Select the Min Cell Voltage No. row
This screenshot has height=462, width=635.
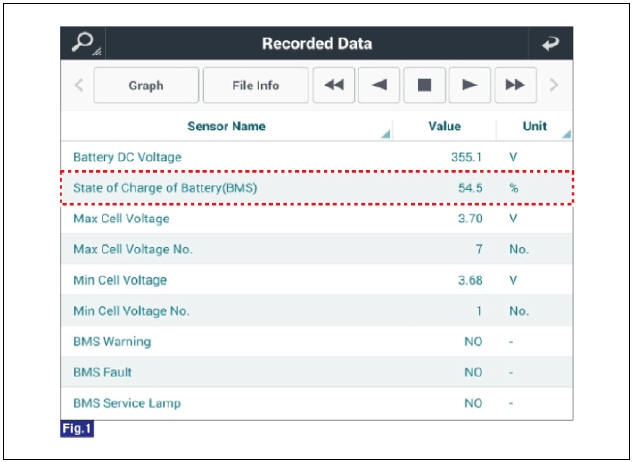coord(317,311)
